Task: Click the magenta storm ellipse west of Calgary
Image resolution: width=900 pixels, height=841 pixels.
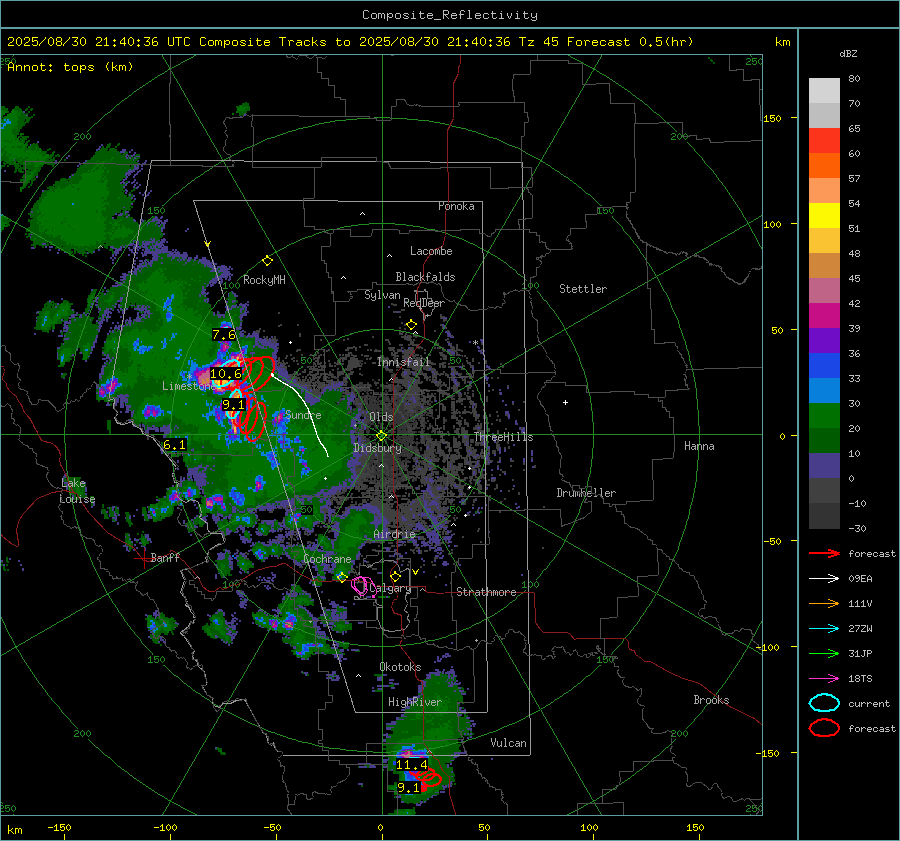Action: pyautogui.click(x=362, y=586)
